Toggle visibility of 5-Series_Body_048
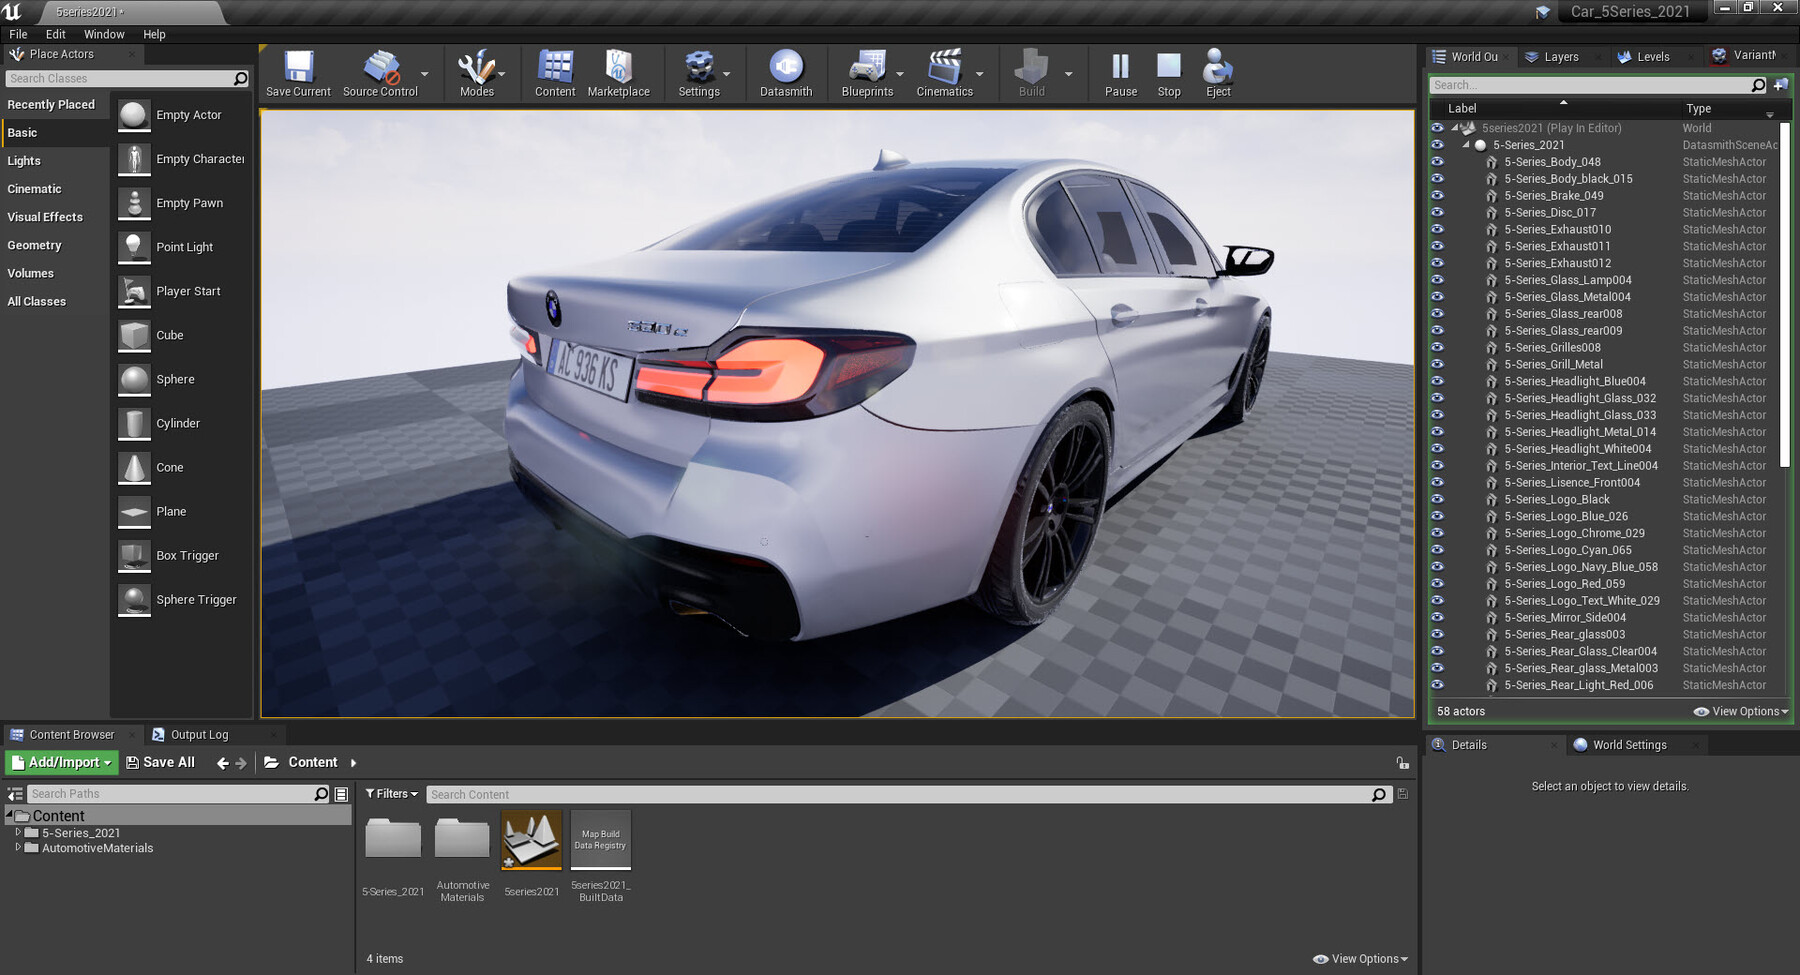The image size is (1800, 975). point(1437,162)
